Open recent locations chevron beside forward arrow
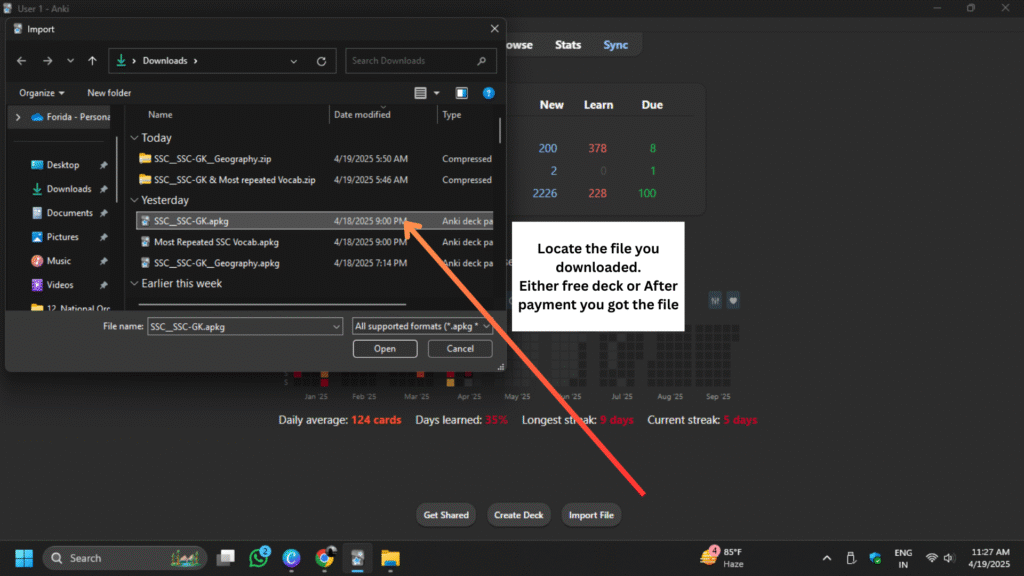Image resolution: width=1024 pixels, height=576 pixels. pos(70,61)
